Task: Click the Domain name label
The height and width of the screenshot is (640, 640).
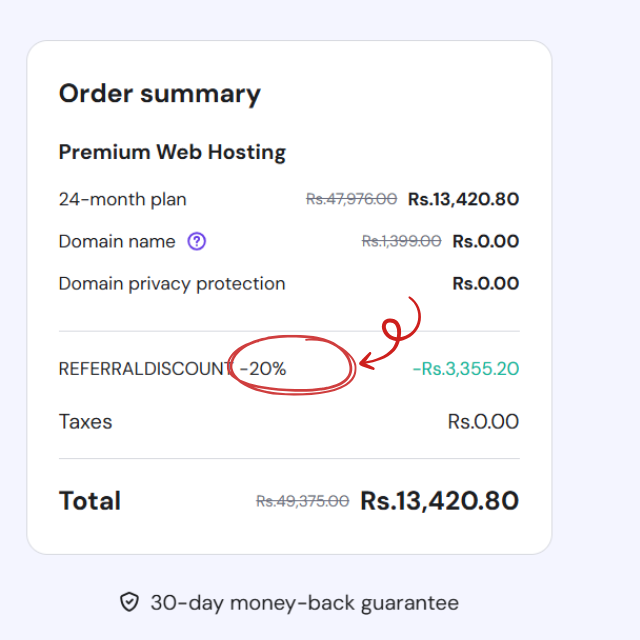Action: point(117,241)
